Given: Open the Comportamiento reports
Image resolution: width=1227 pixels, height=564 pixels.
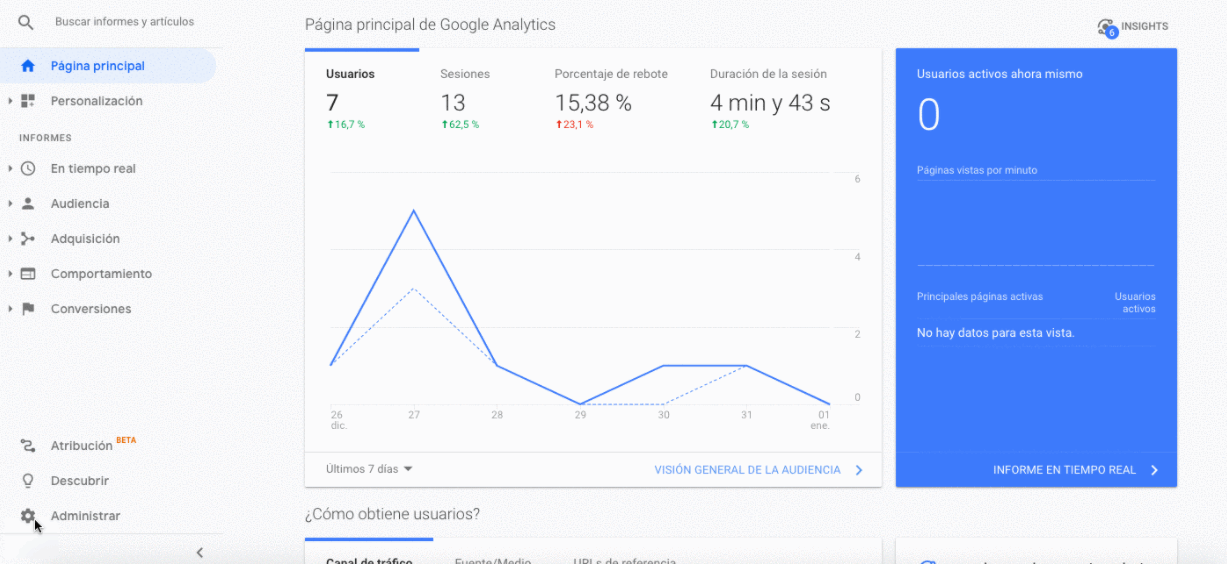Looking at the screenshot, I should (x=101, y=274).
